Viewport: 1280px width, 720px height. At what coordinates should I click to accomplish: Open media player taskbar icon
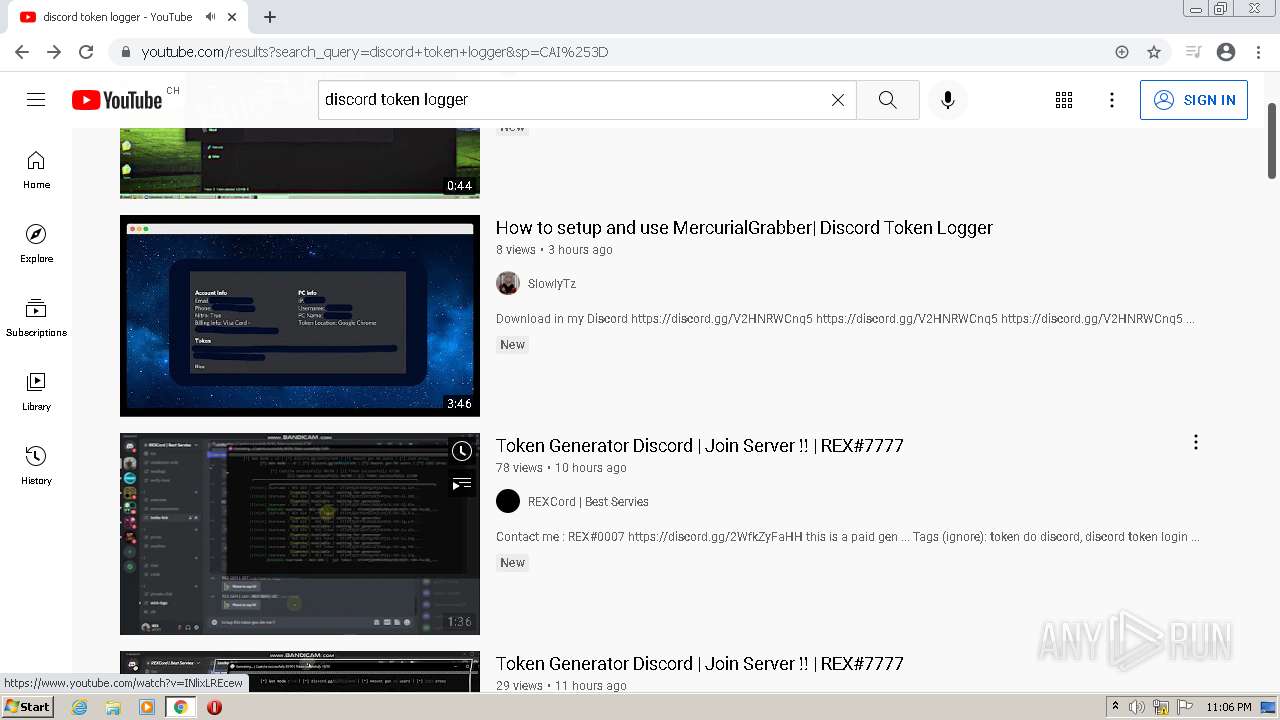tap(147, 707)
